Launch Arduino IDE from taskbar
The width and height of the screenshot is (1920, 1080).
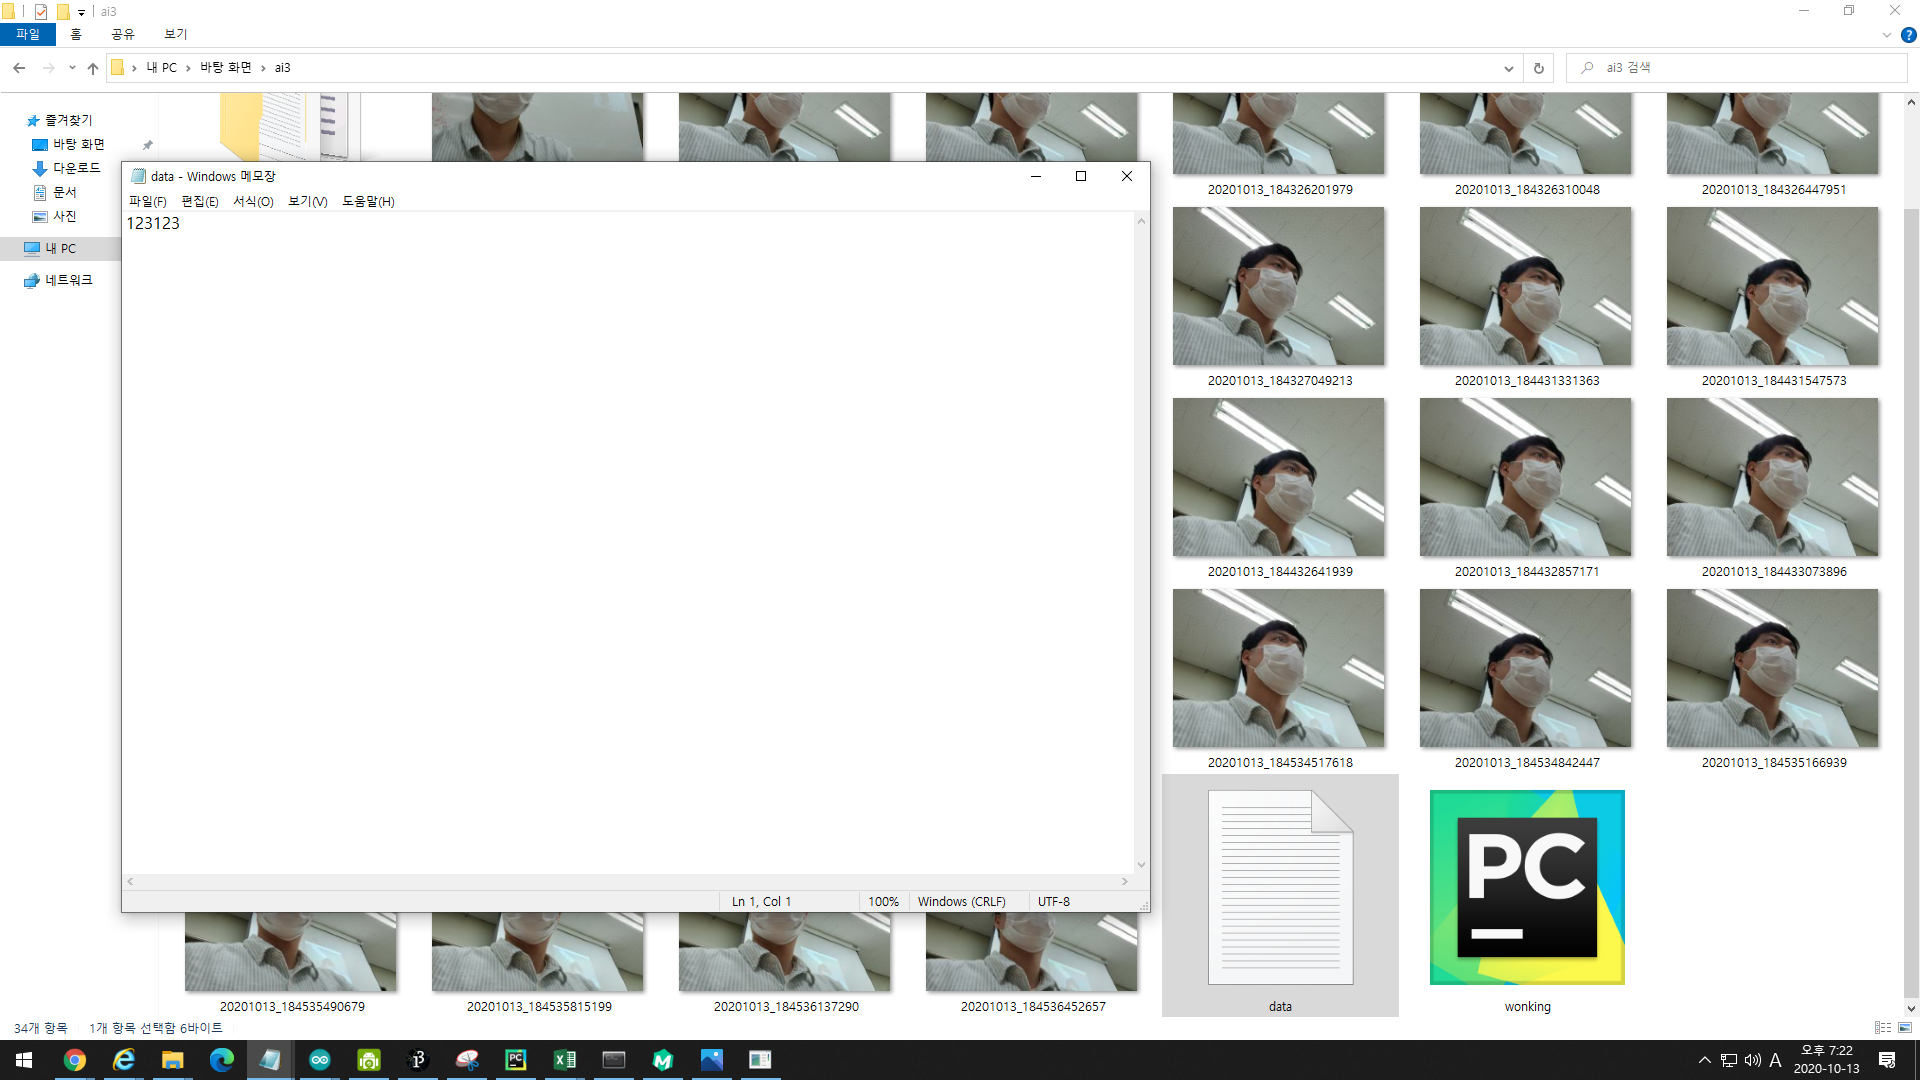320,1060
